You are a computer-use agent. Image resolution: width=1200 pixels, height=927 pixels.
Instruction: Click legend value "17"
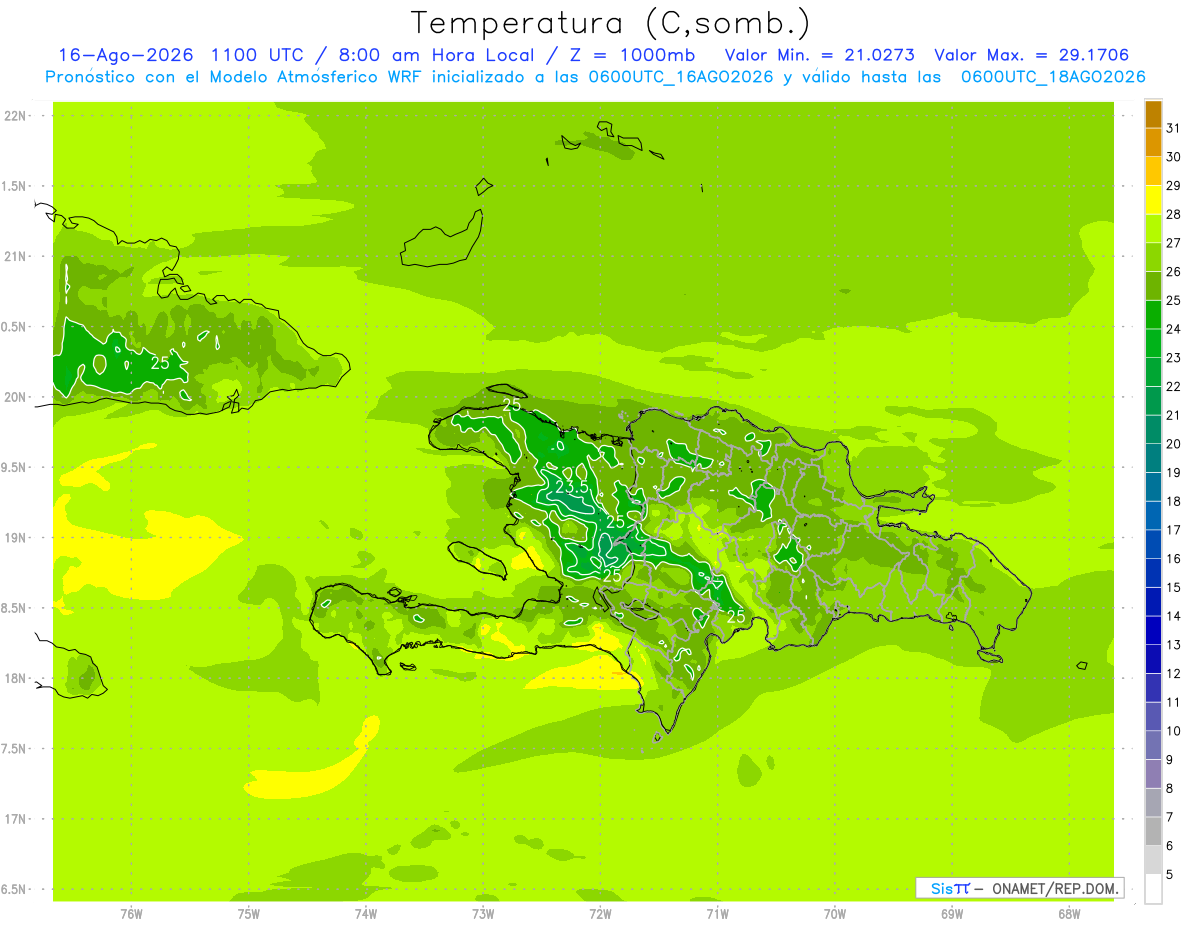pyautogui.click(x=1173, y=530)
